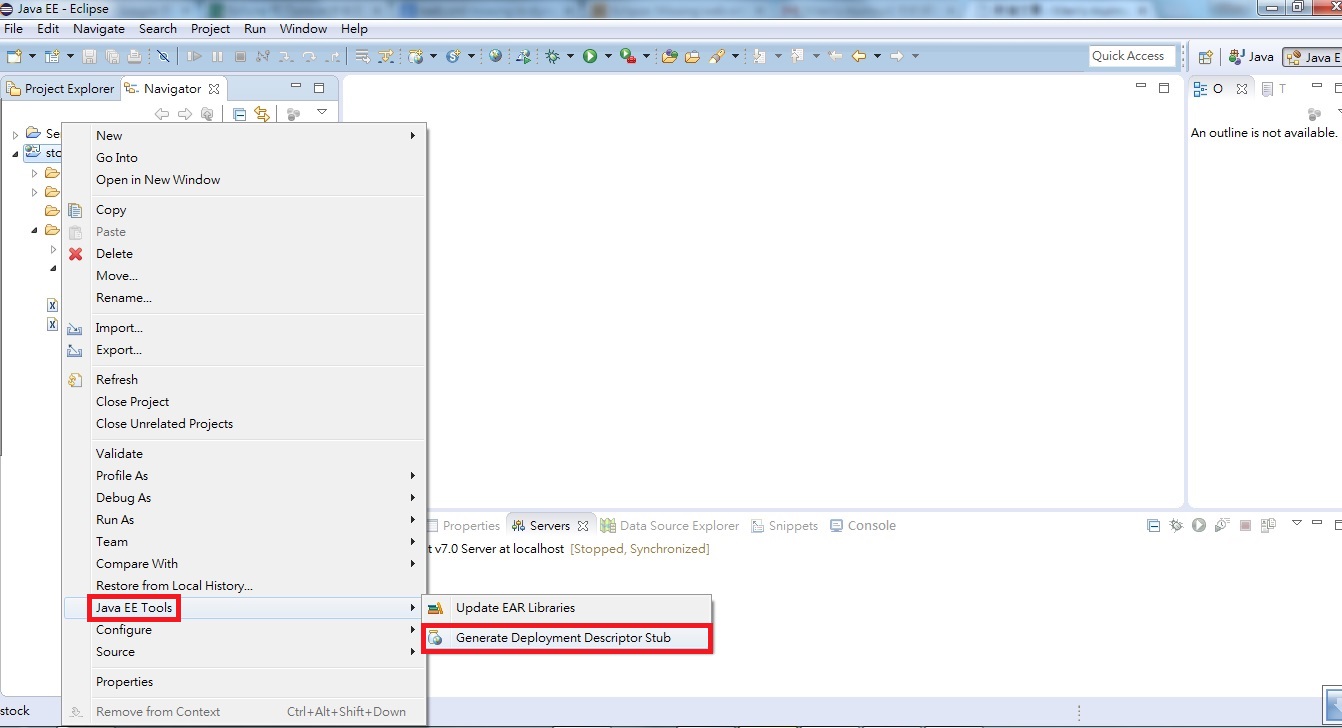Viewport: 1342px width, 728px height.
Task: Select Generate Deployment Descriptor Stub
Action: click(565, 638)
